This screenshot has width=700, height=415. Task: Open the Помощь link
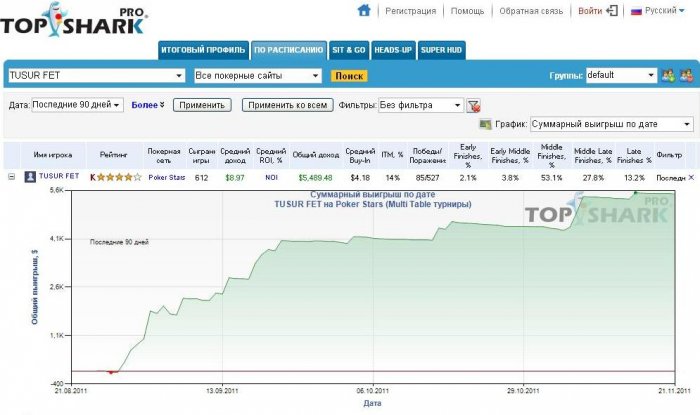click(467, 11)
